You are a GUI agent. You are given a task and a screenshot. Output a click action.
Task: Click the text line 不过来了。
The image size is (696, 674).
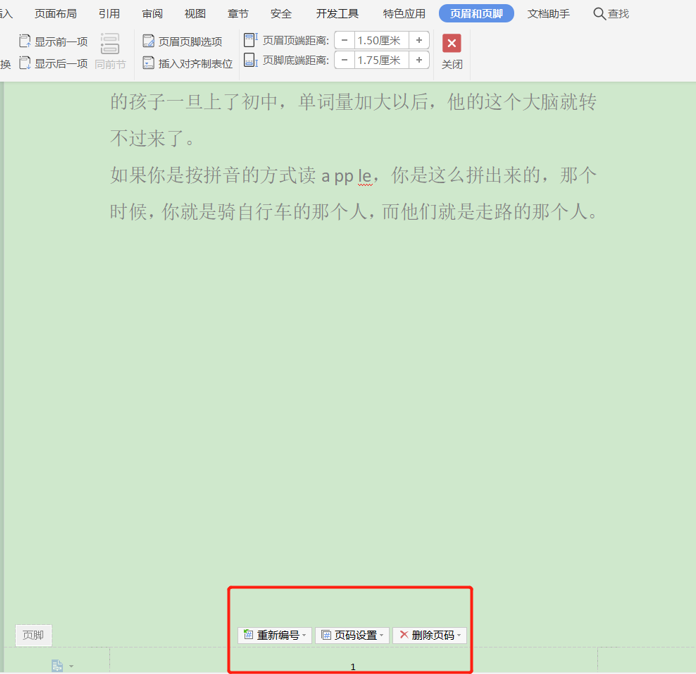point(152,139)
